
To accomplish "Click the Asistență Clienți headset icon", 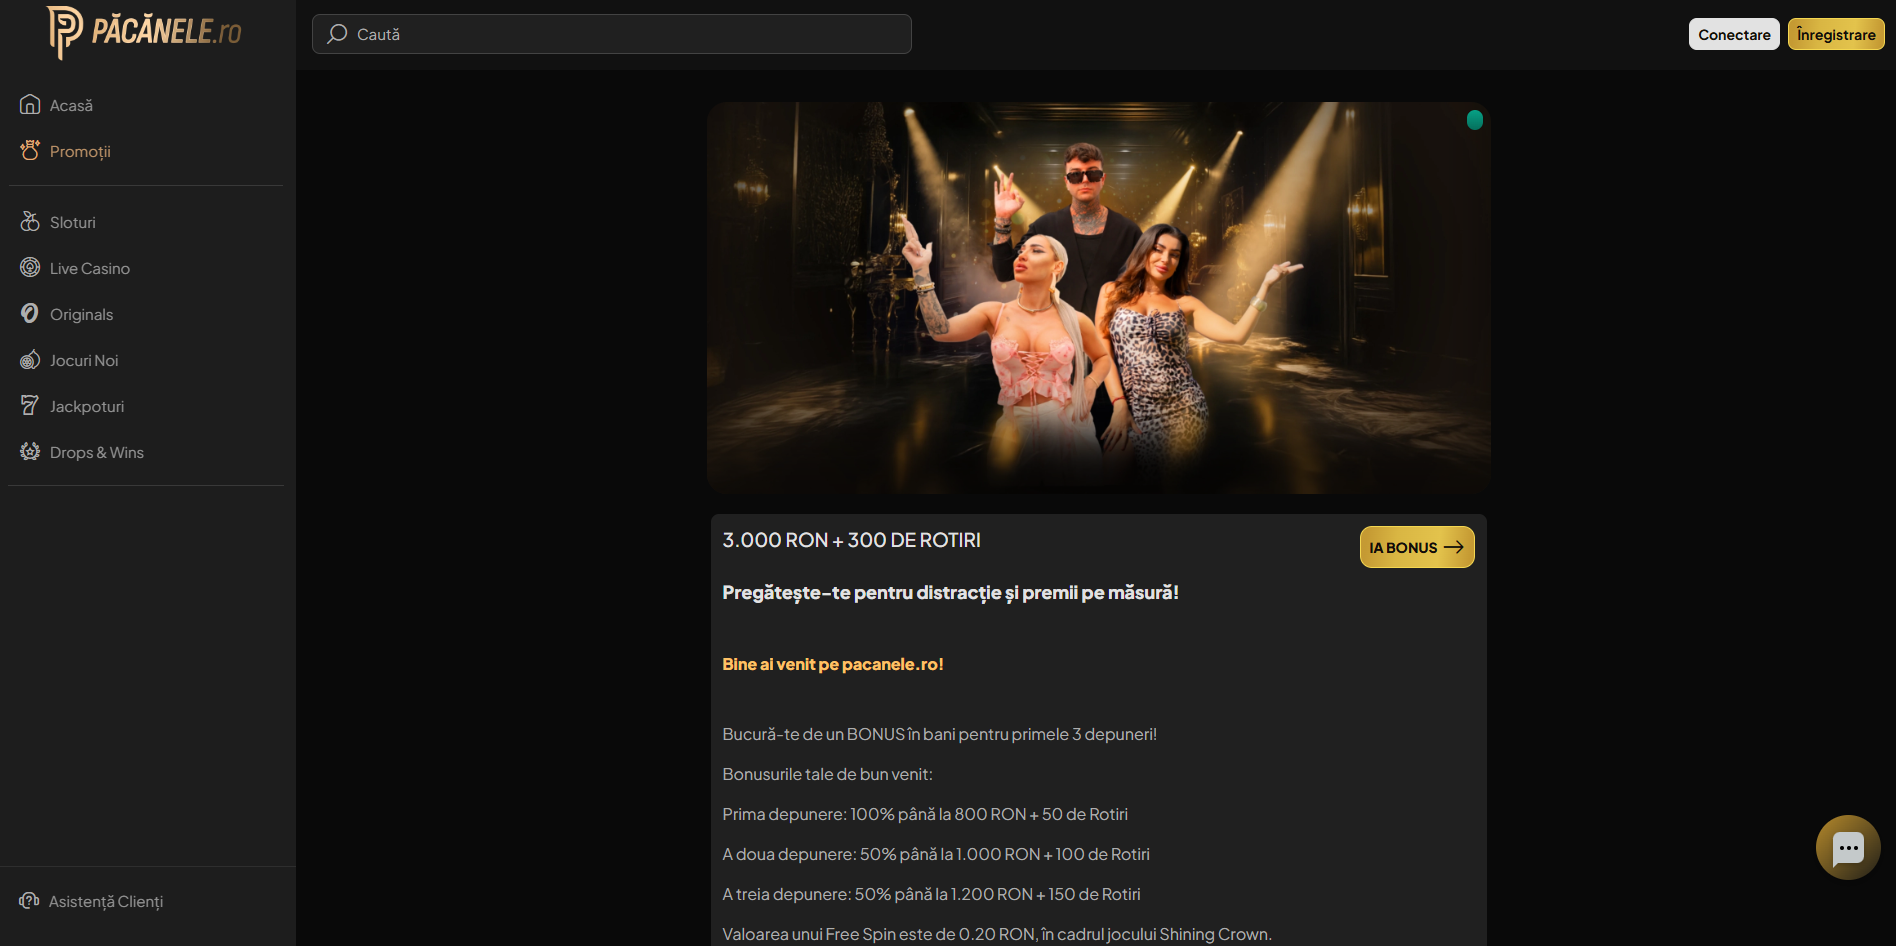I will pyautogui.click(x=29, y=901).
